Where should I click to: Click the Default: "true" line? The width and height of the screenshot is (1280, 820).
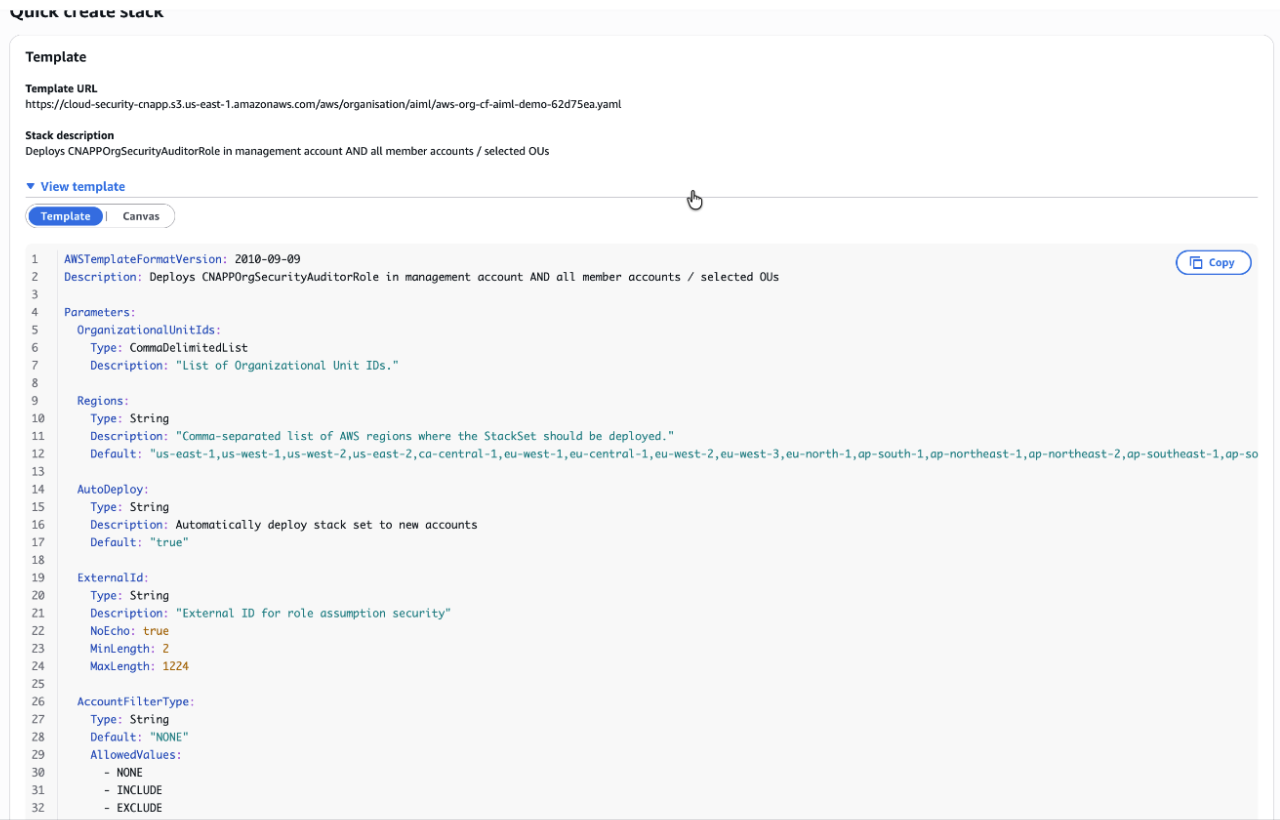(x=139, y=542)
